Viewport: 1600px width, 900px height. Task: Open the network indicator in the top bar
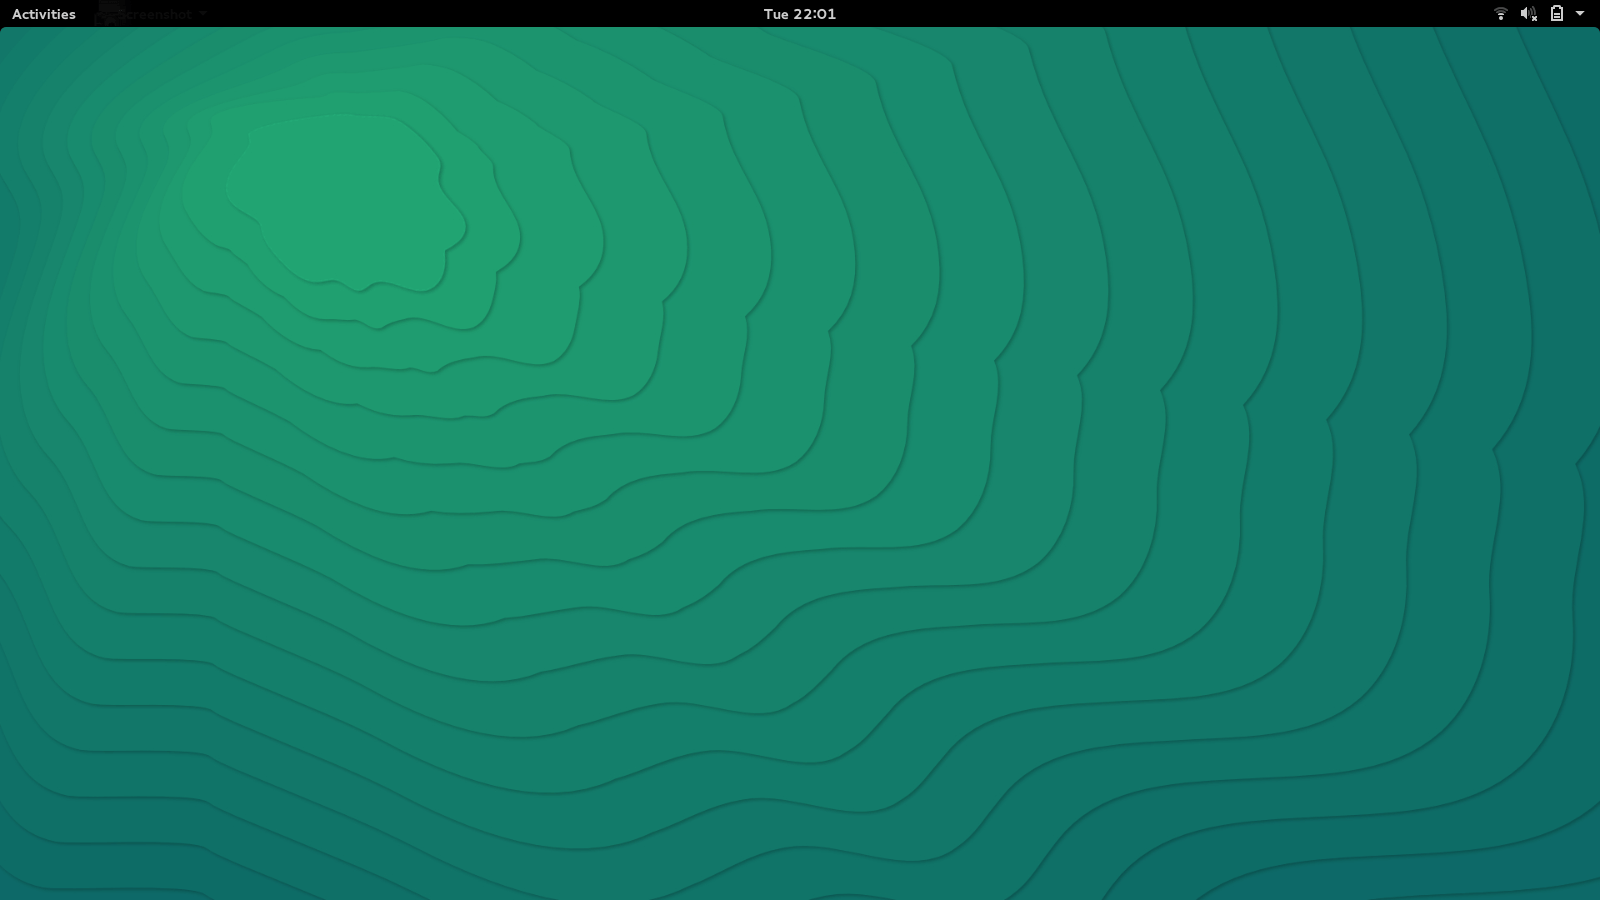(1500, 14)
